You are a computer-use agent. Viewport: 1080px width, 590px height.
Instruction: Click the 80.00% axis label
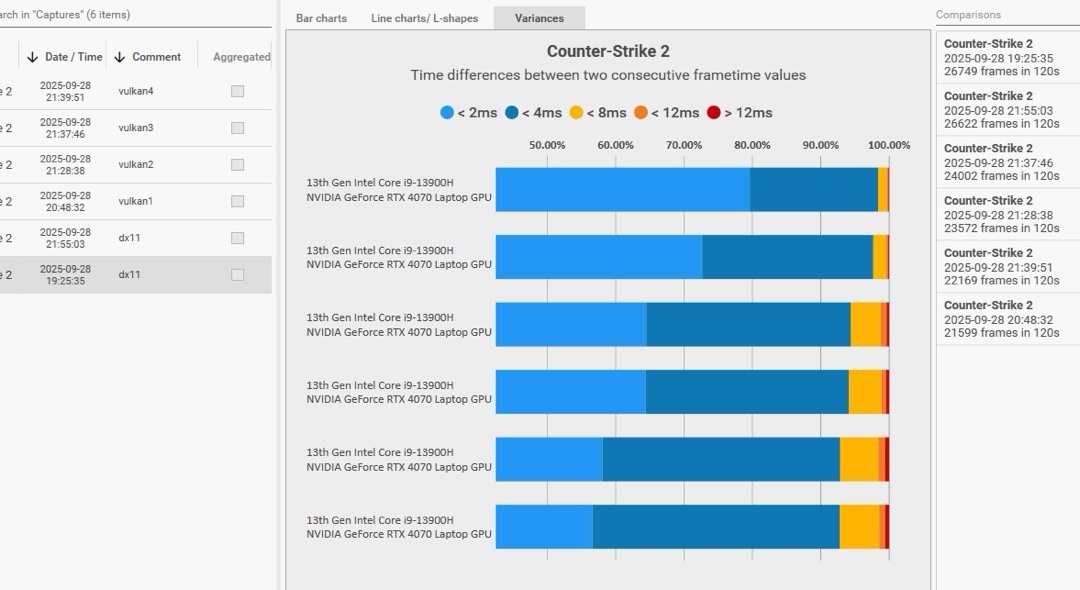click(x=752, y=145)
